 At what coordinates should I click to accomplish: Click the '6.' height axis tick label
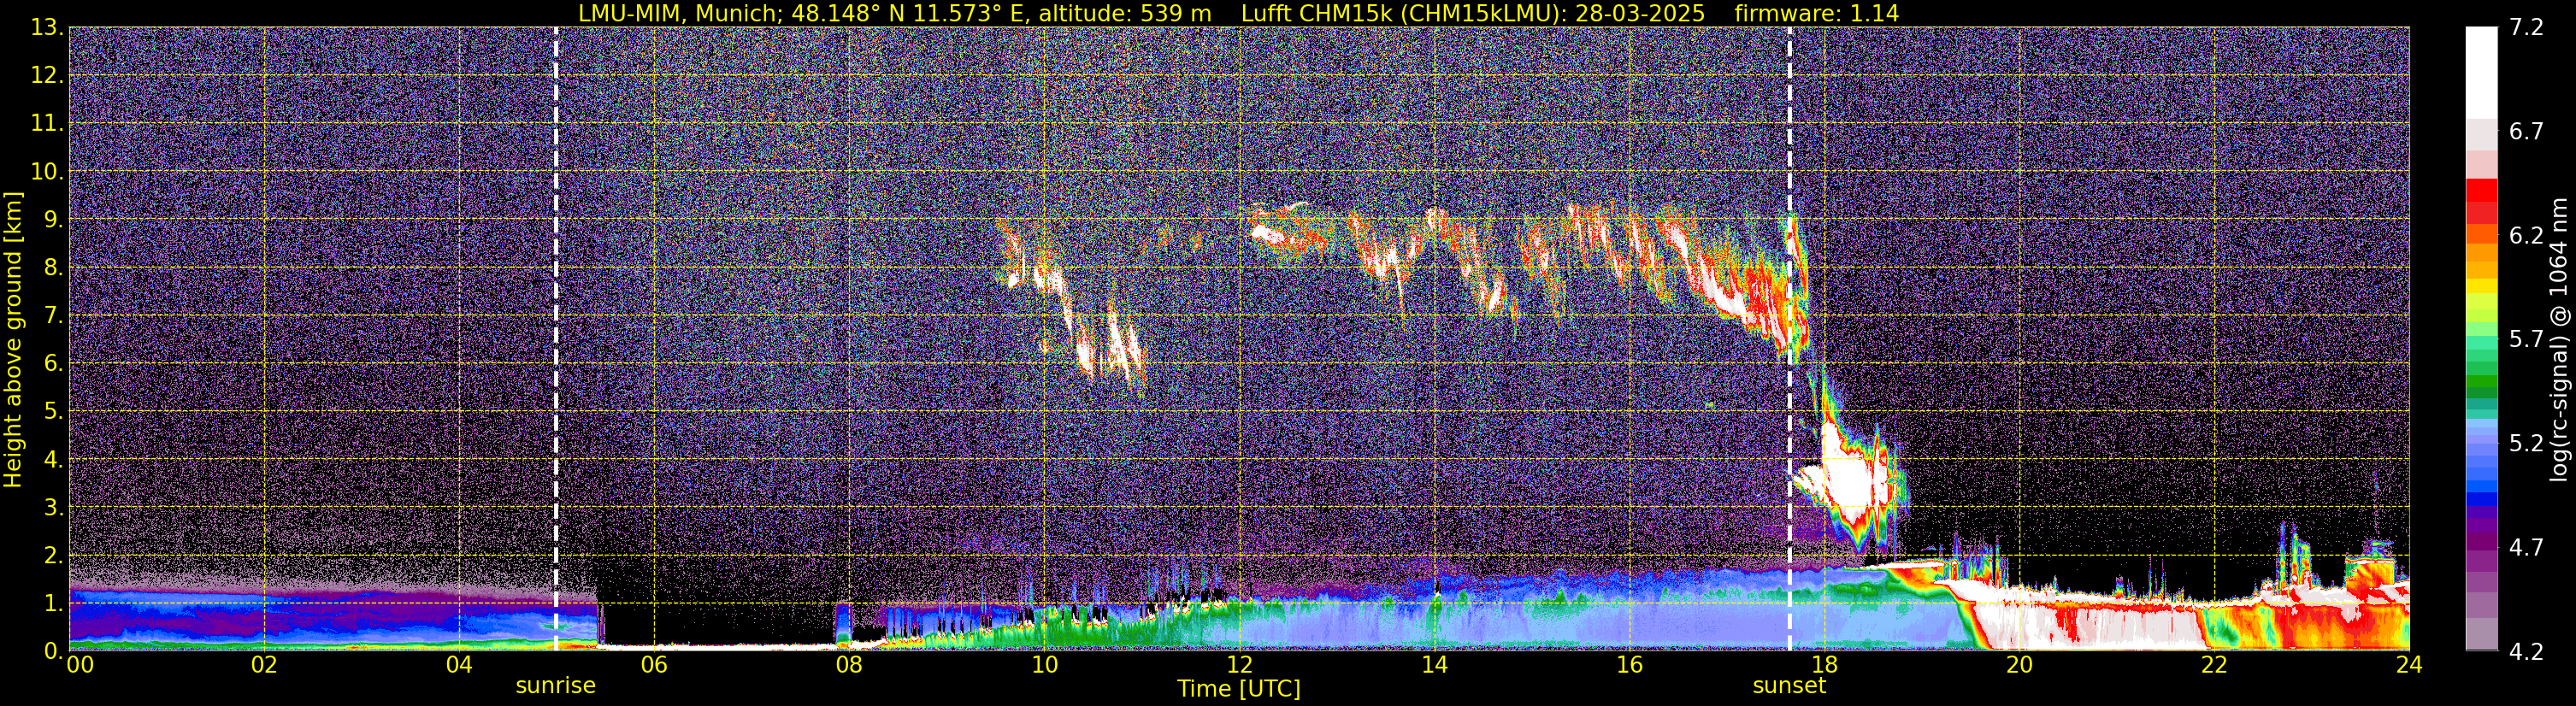point(54,364)
